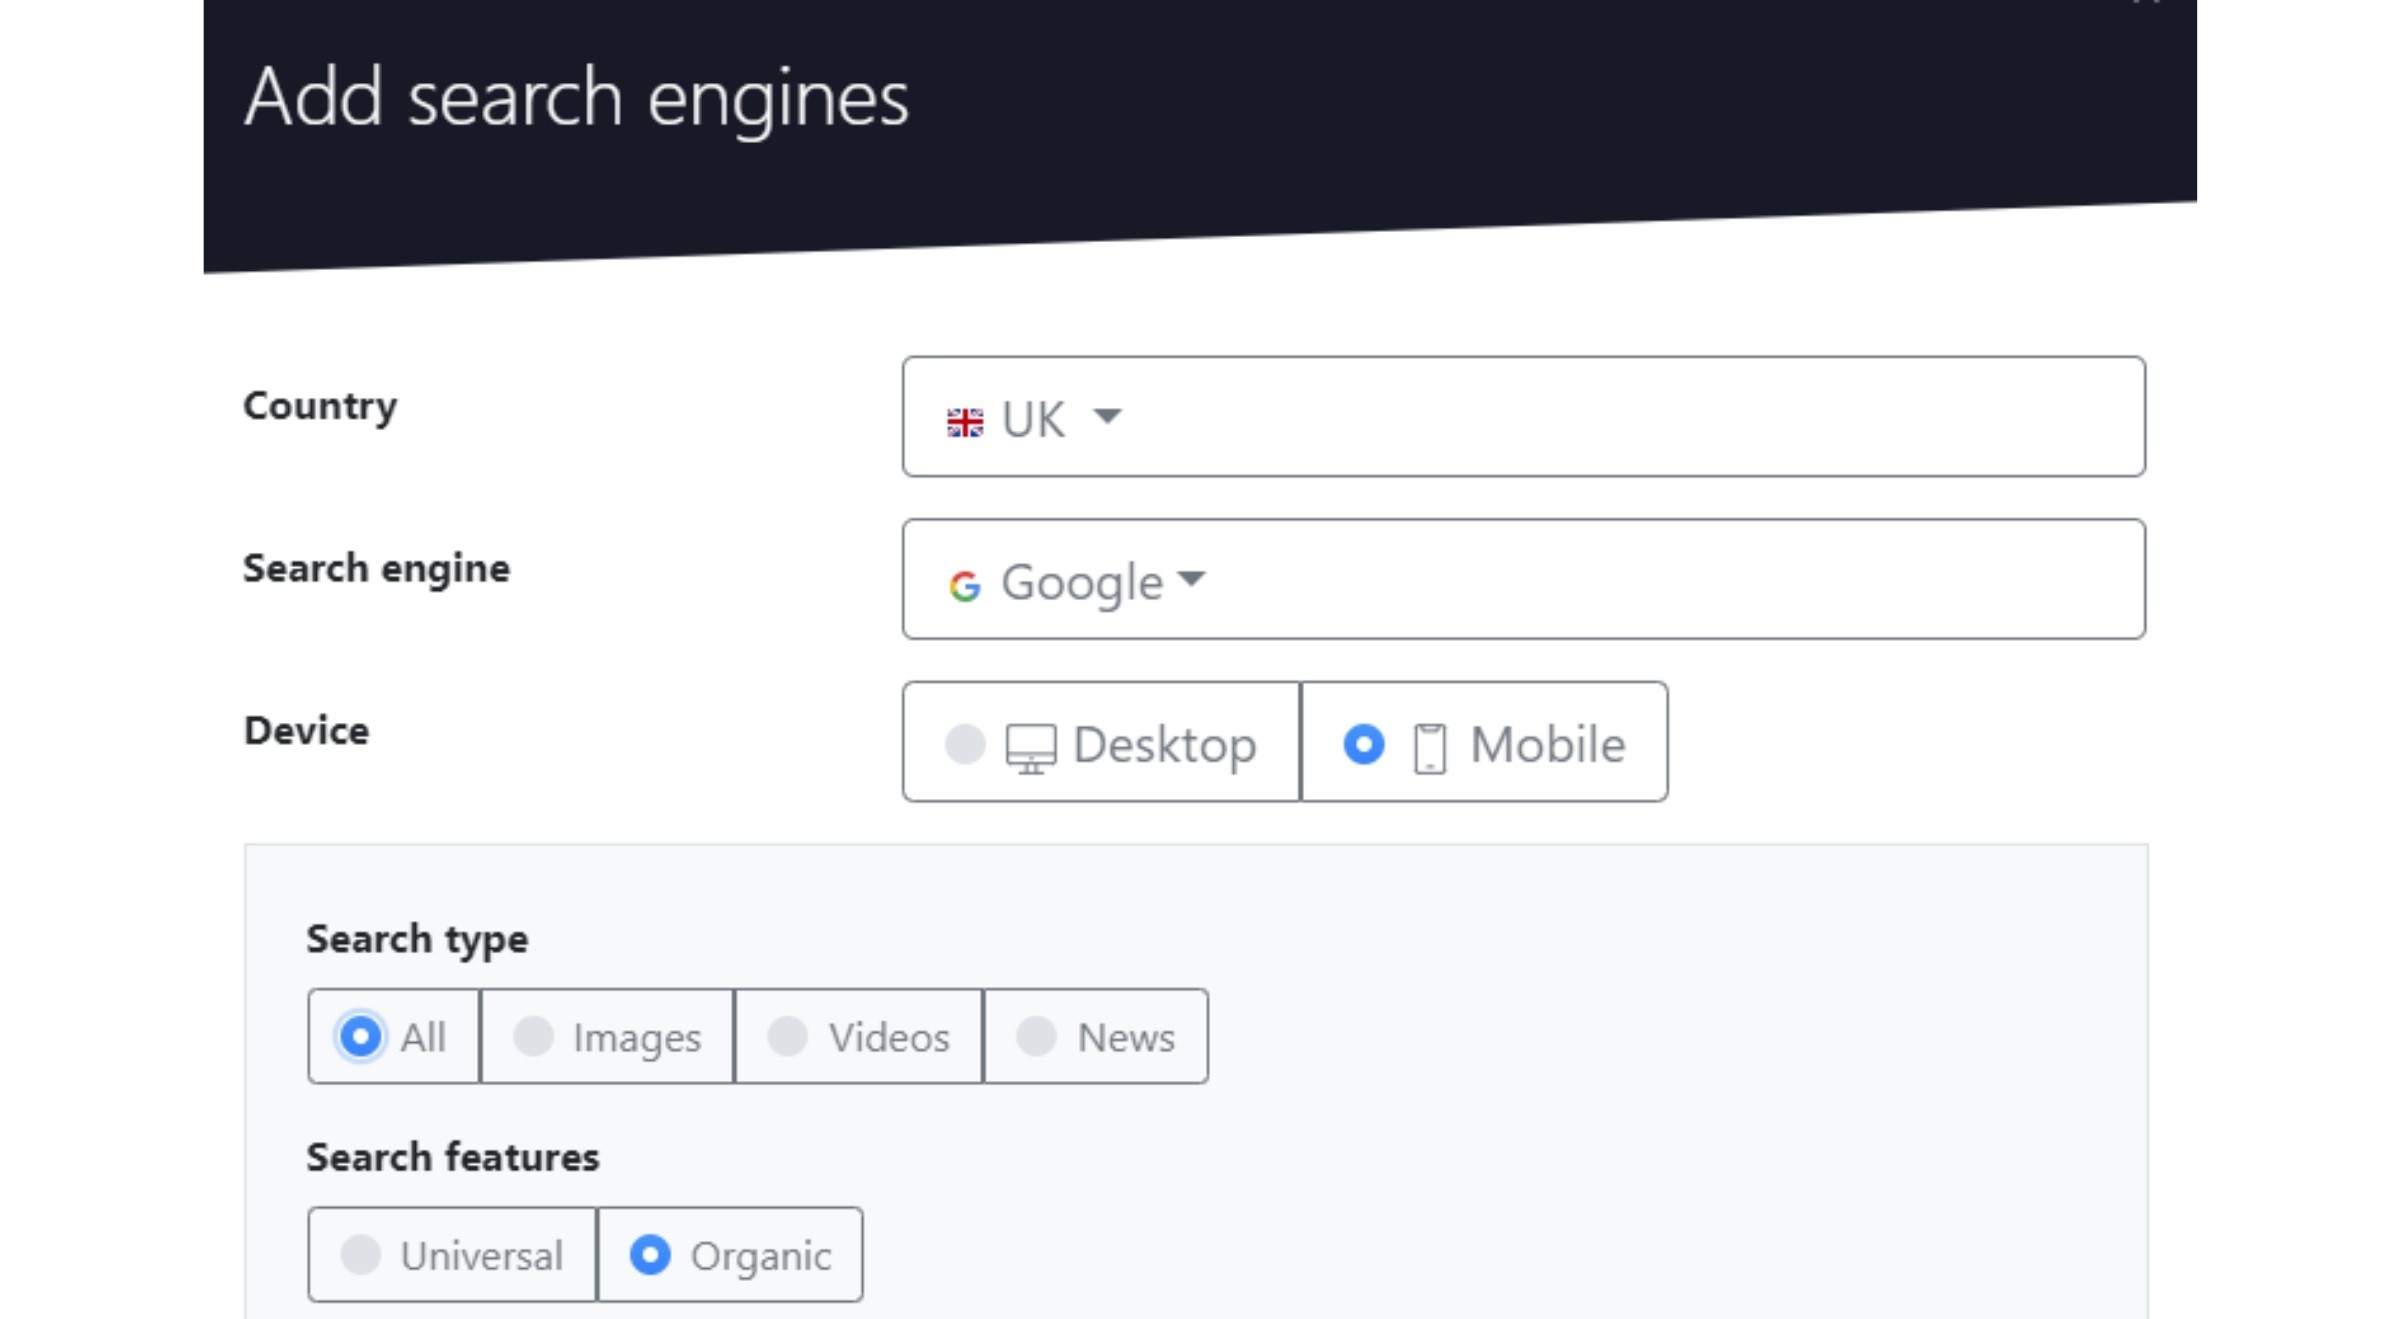Click the Organic label text
Image resolution: width=2400 pixels, height=1319 pixels.
[761, 1257]
